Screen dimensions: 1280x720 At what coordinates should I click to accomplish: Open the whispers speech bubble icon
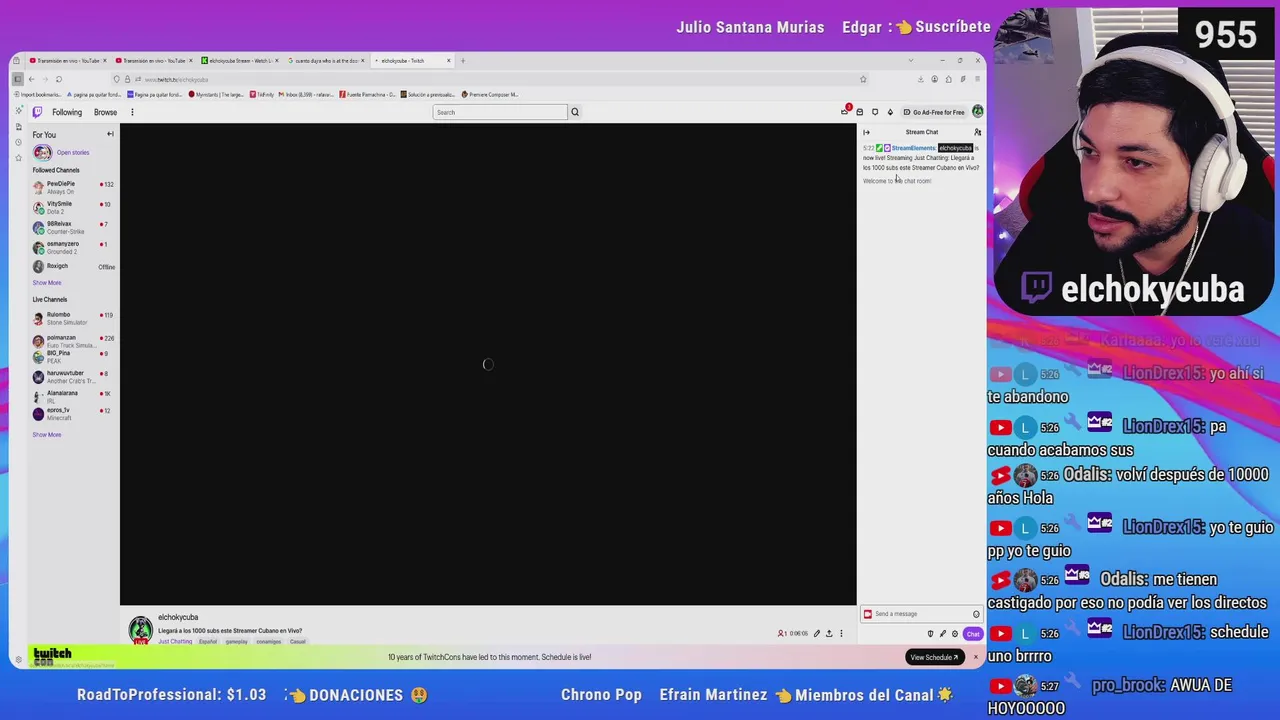click(x=875, y=112)
